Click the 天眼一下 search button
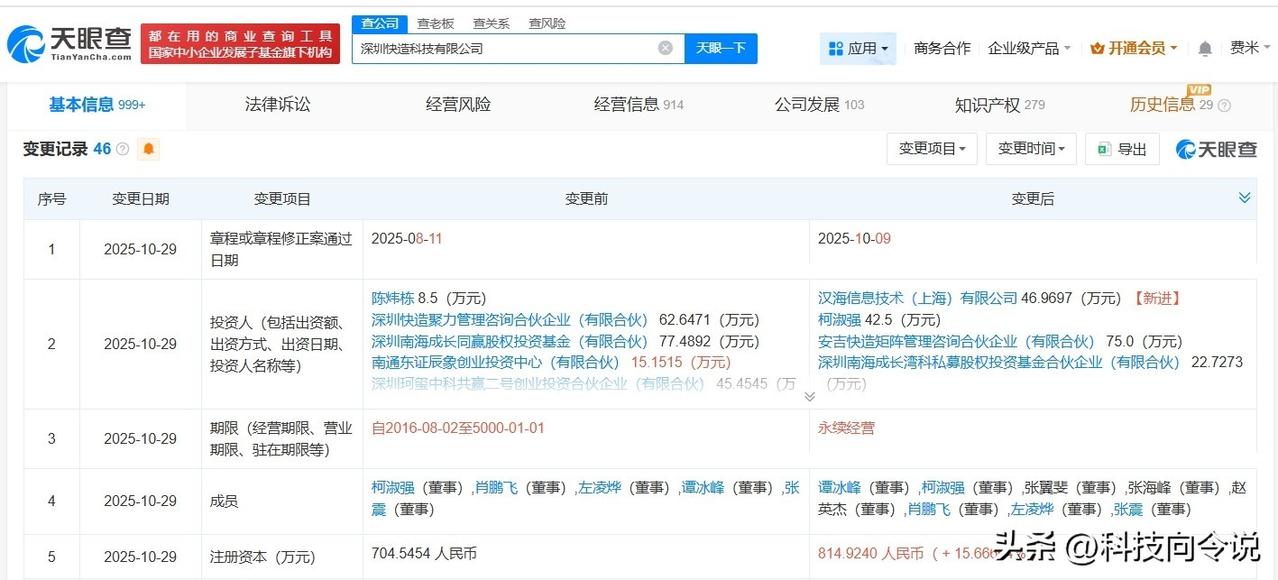1278x580 pixels. (x=721, y=47)
